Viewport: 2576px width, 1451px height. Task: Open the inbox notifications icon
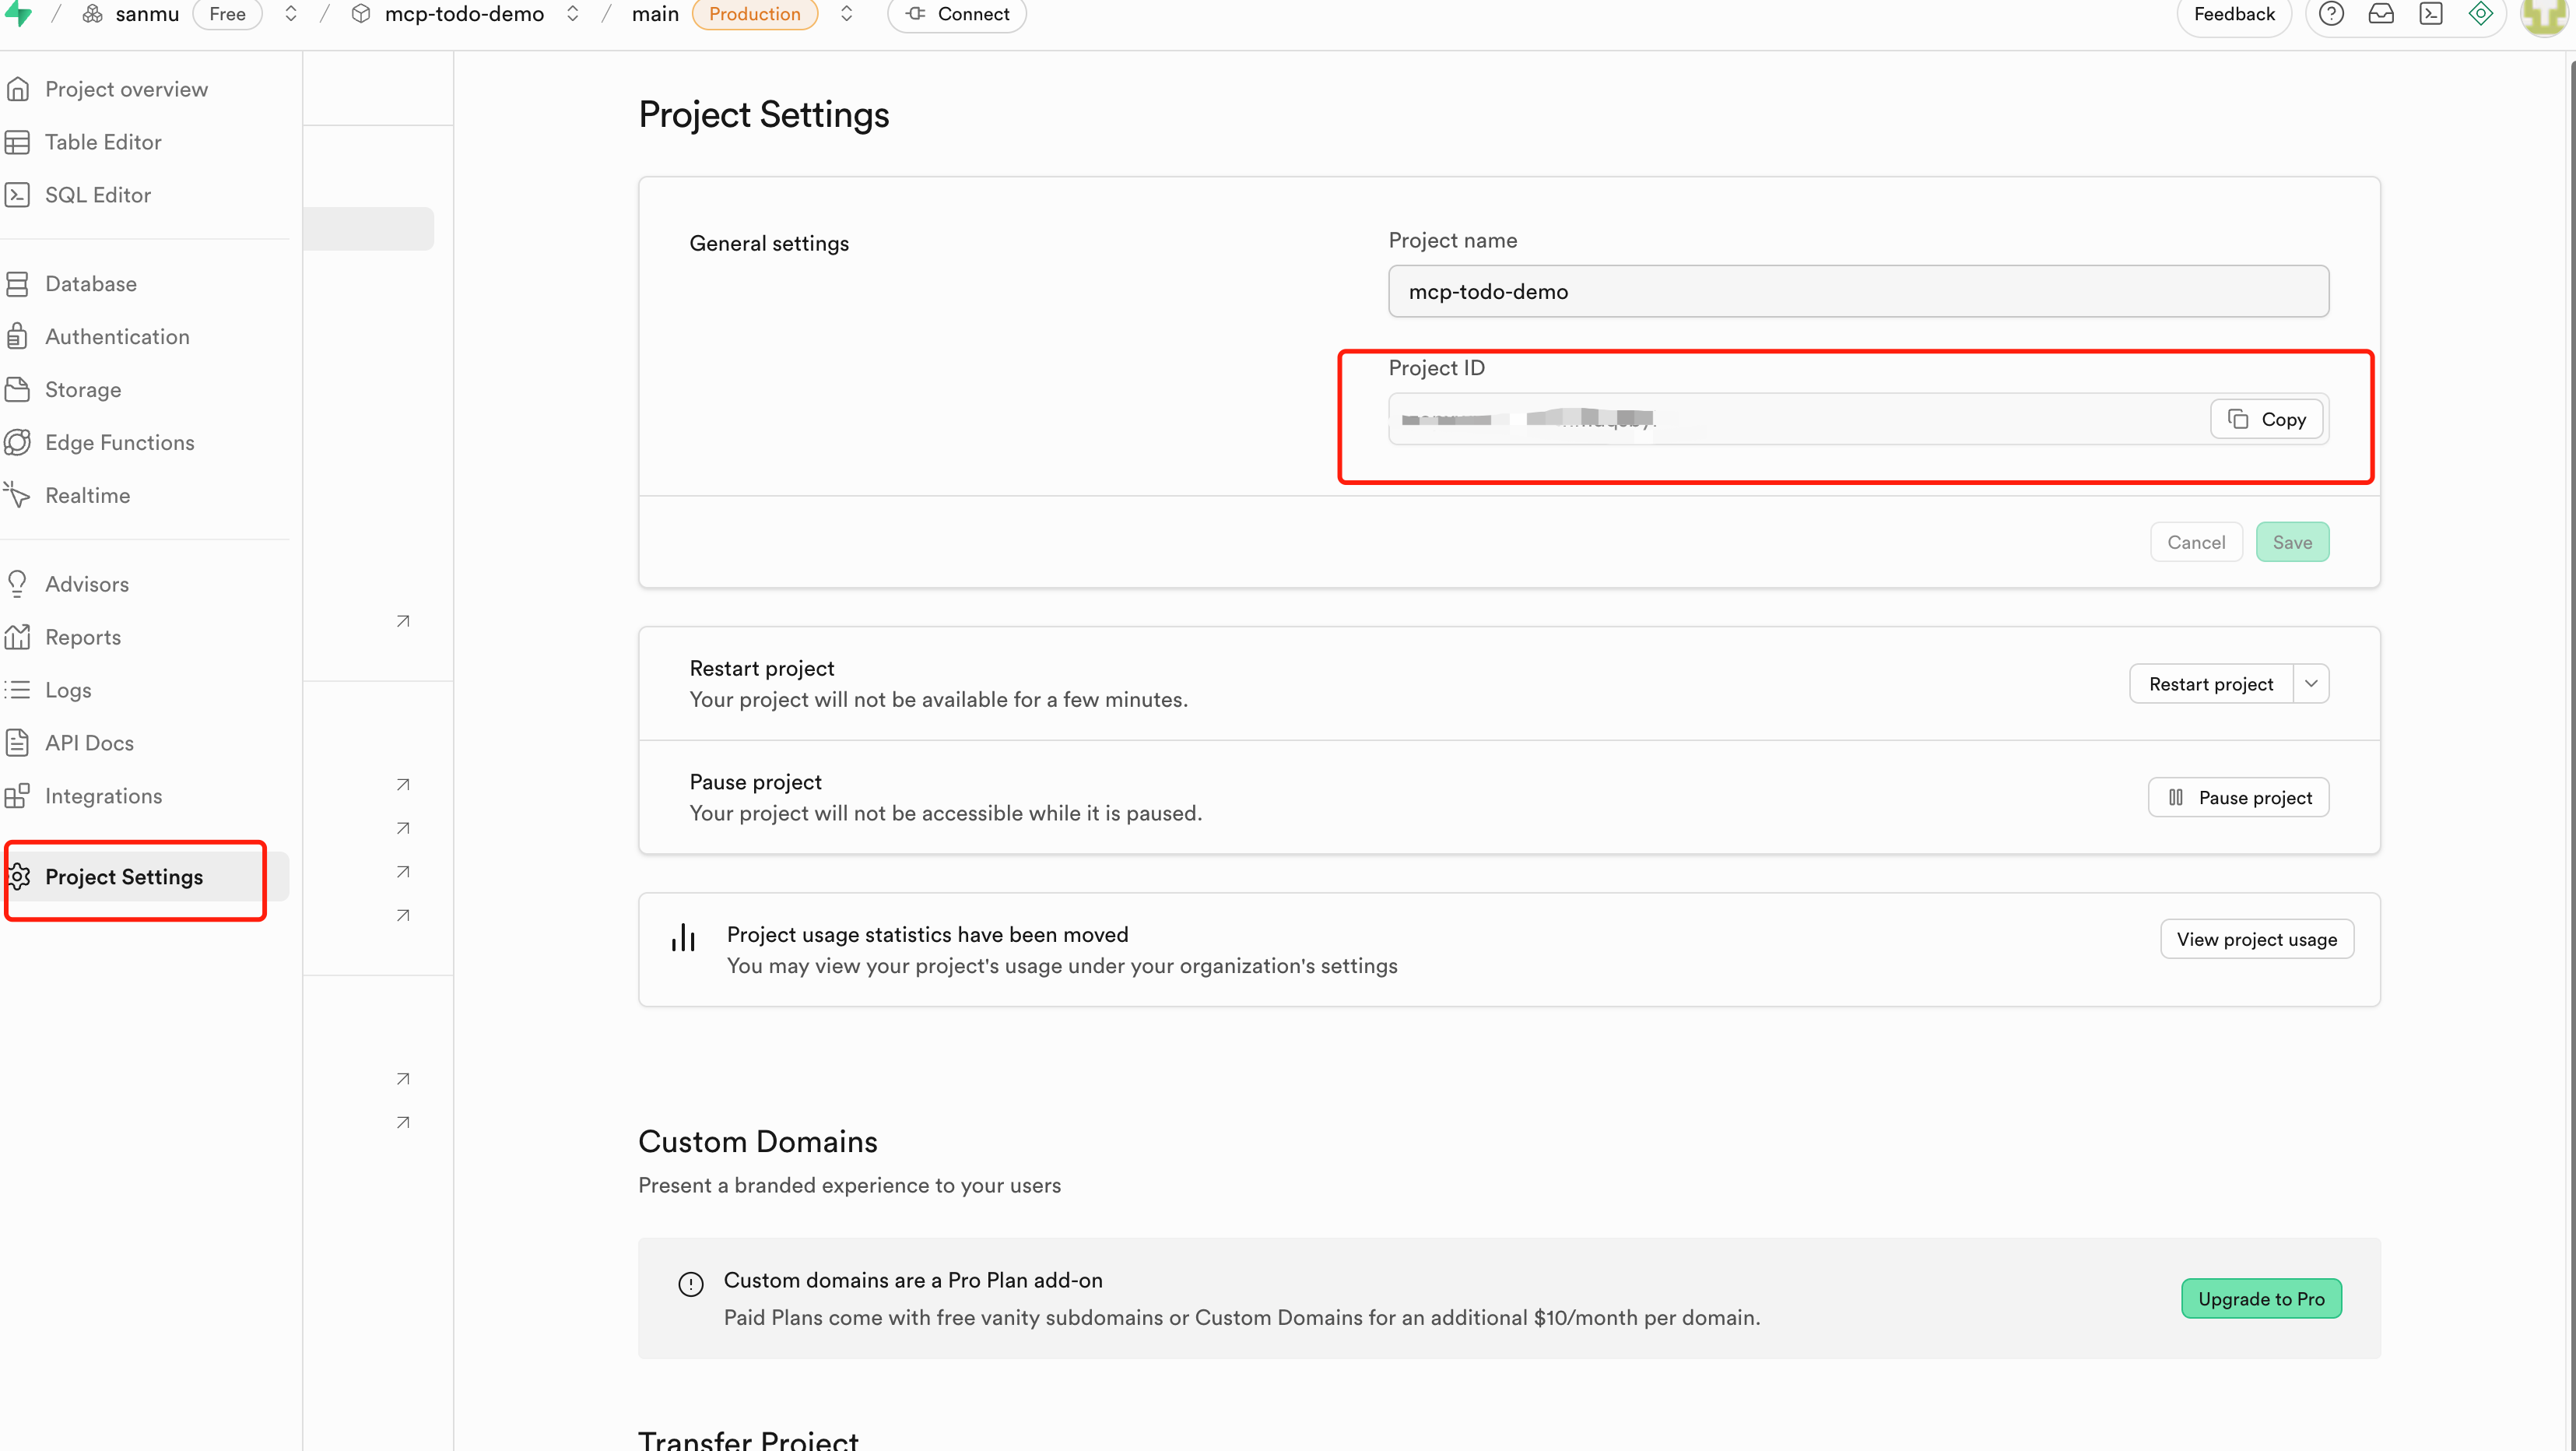coord(2381,14)
